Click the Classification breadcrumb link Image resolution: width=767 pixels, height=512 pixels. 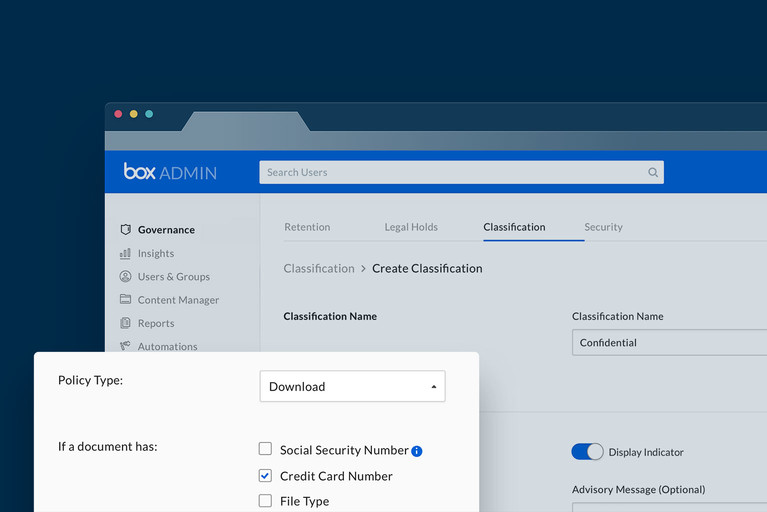coord(319,268)
